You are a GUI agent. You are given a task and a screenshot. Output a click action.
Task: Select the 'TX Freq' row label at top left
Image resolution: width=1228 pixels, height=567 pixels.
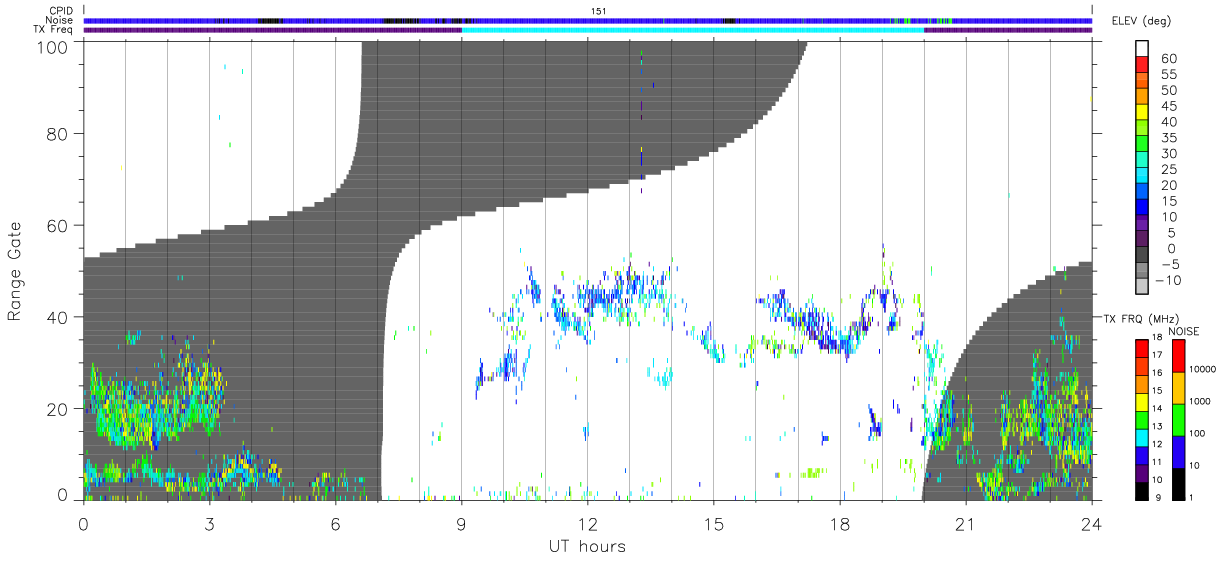coord(52,29)
